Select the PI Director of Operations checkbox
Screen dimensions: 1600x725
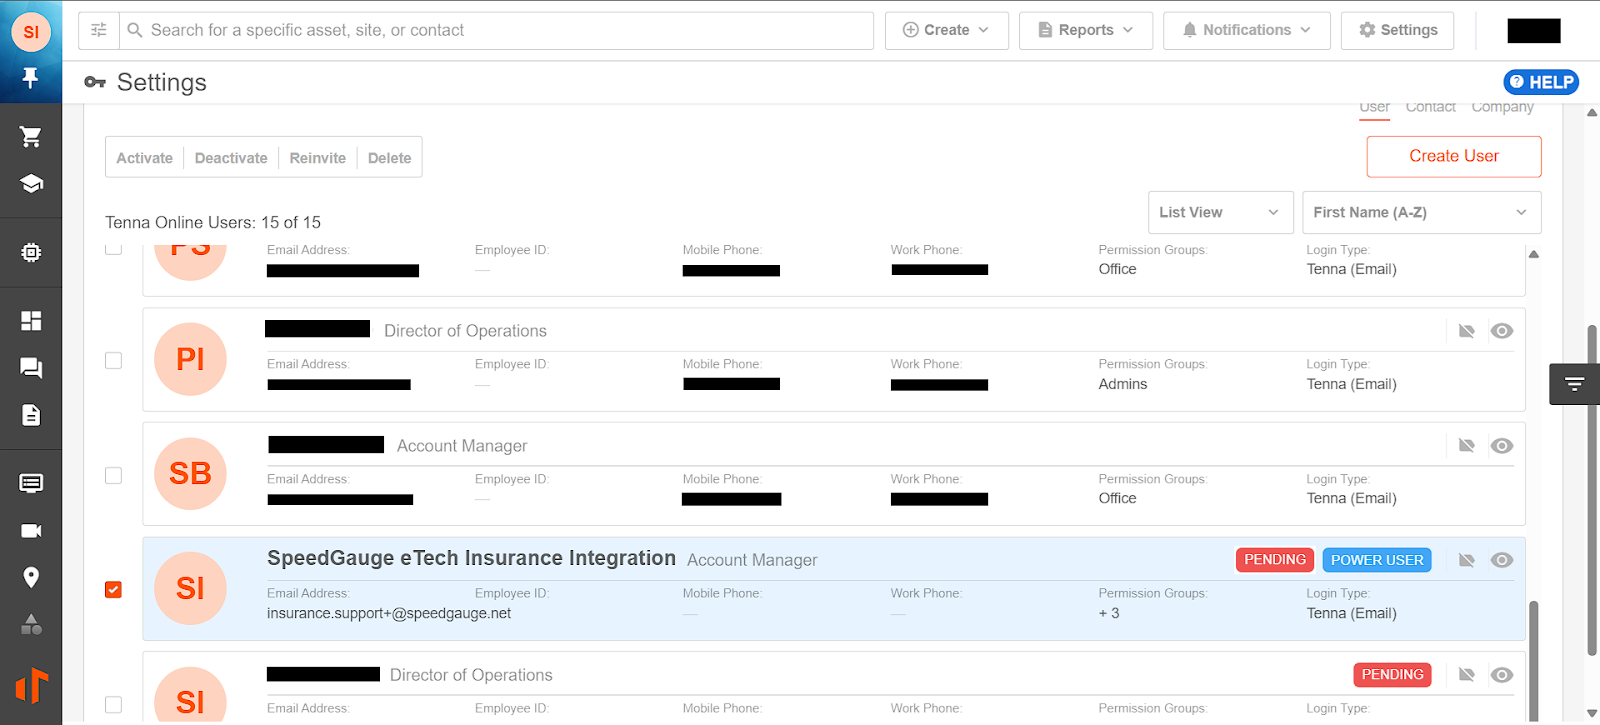click(x=114, y=361)
